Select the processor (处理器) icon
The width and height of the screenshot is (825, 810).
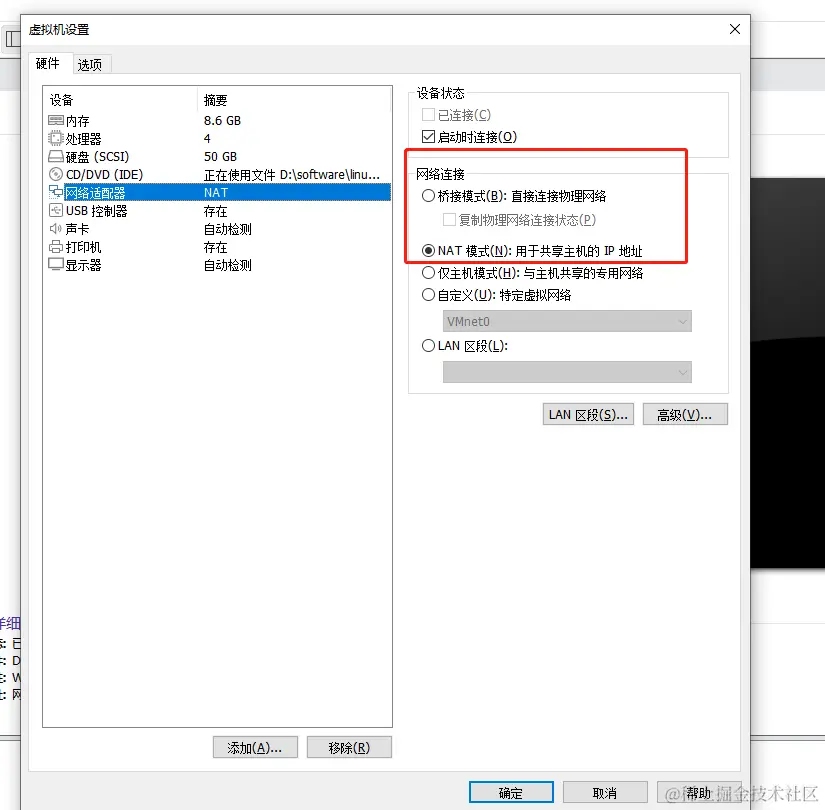click(x=56, y=138)
